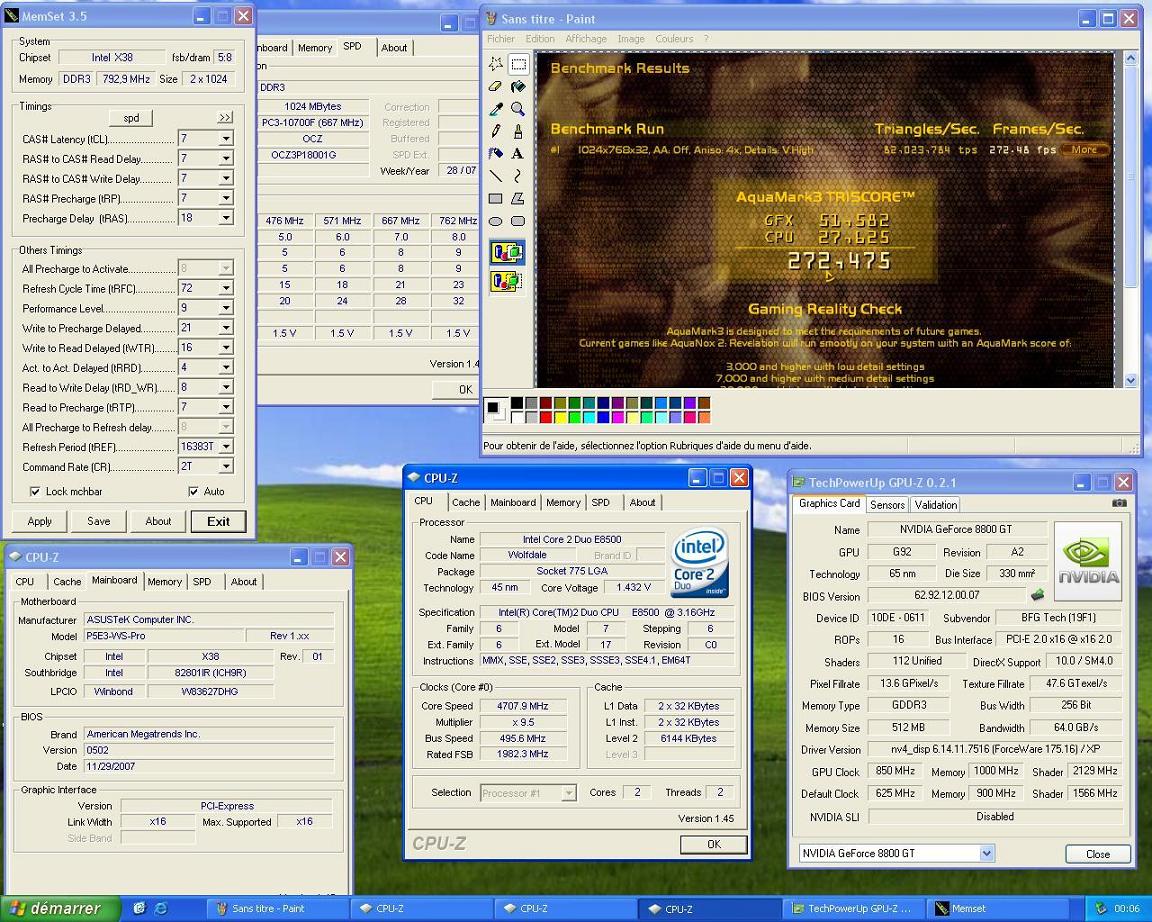This screenshot has width=1152, height=922.
Task: Select the Polygon shape tool
Action: (x=518, y=198)
